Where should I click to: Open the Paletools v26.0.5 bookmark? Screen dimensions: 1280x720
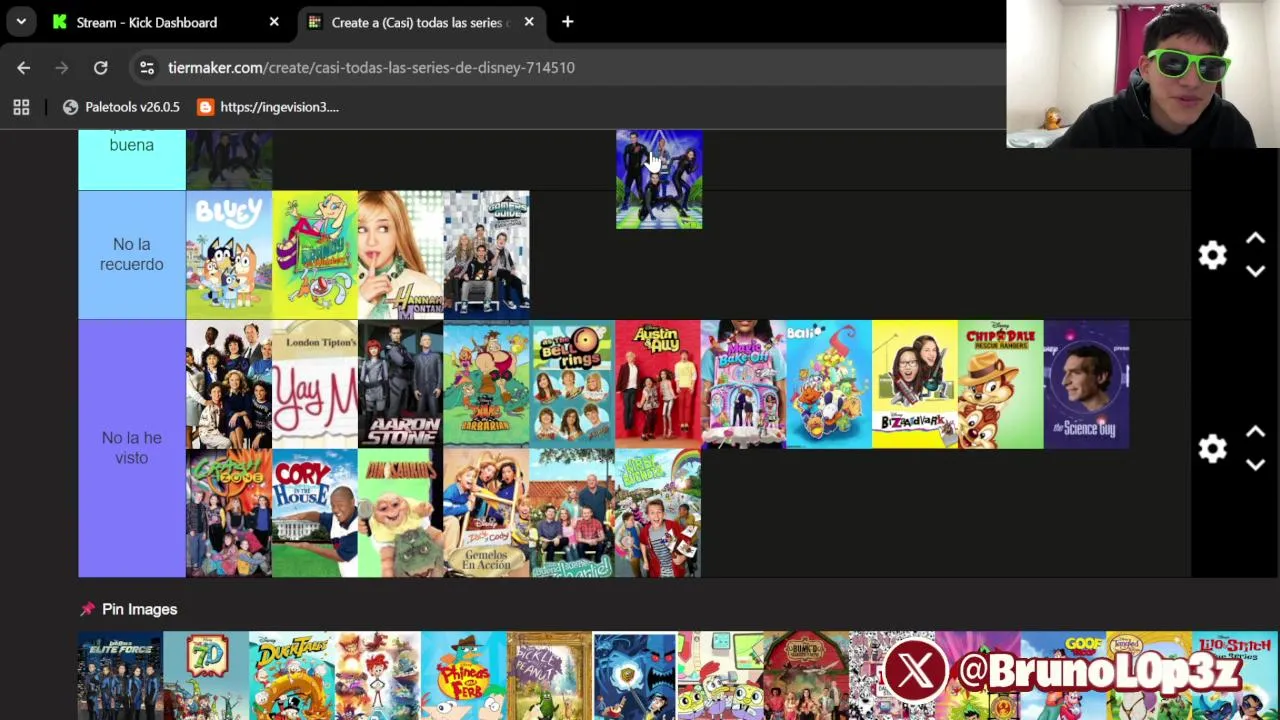pos(121,107)
